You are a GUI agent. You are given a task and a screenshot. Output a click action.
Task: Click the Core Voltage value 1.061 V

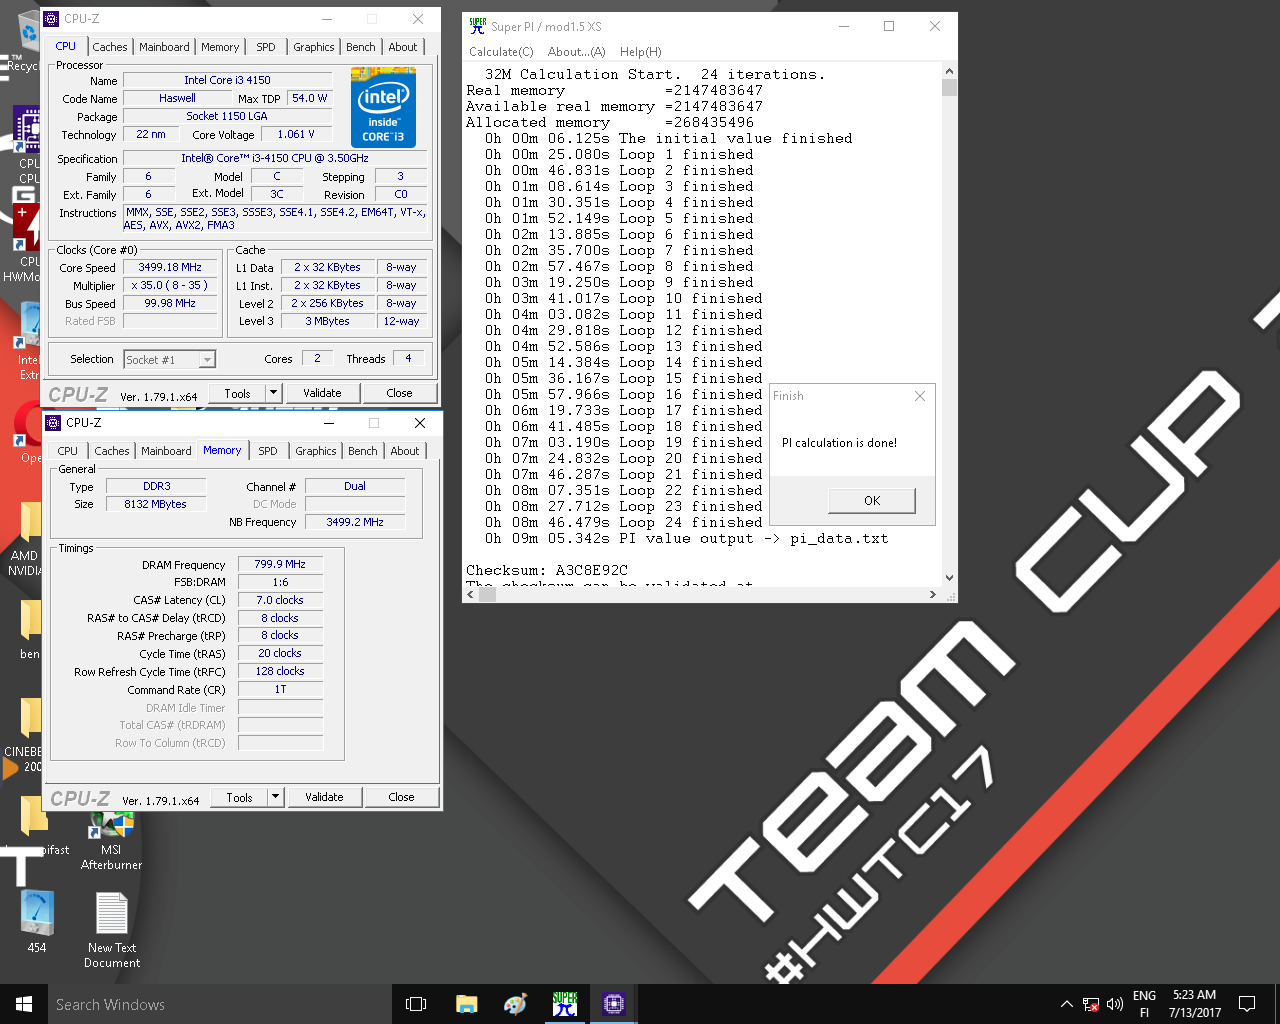point(296,134)
